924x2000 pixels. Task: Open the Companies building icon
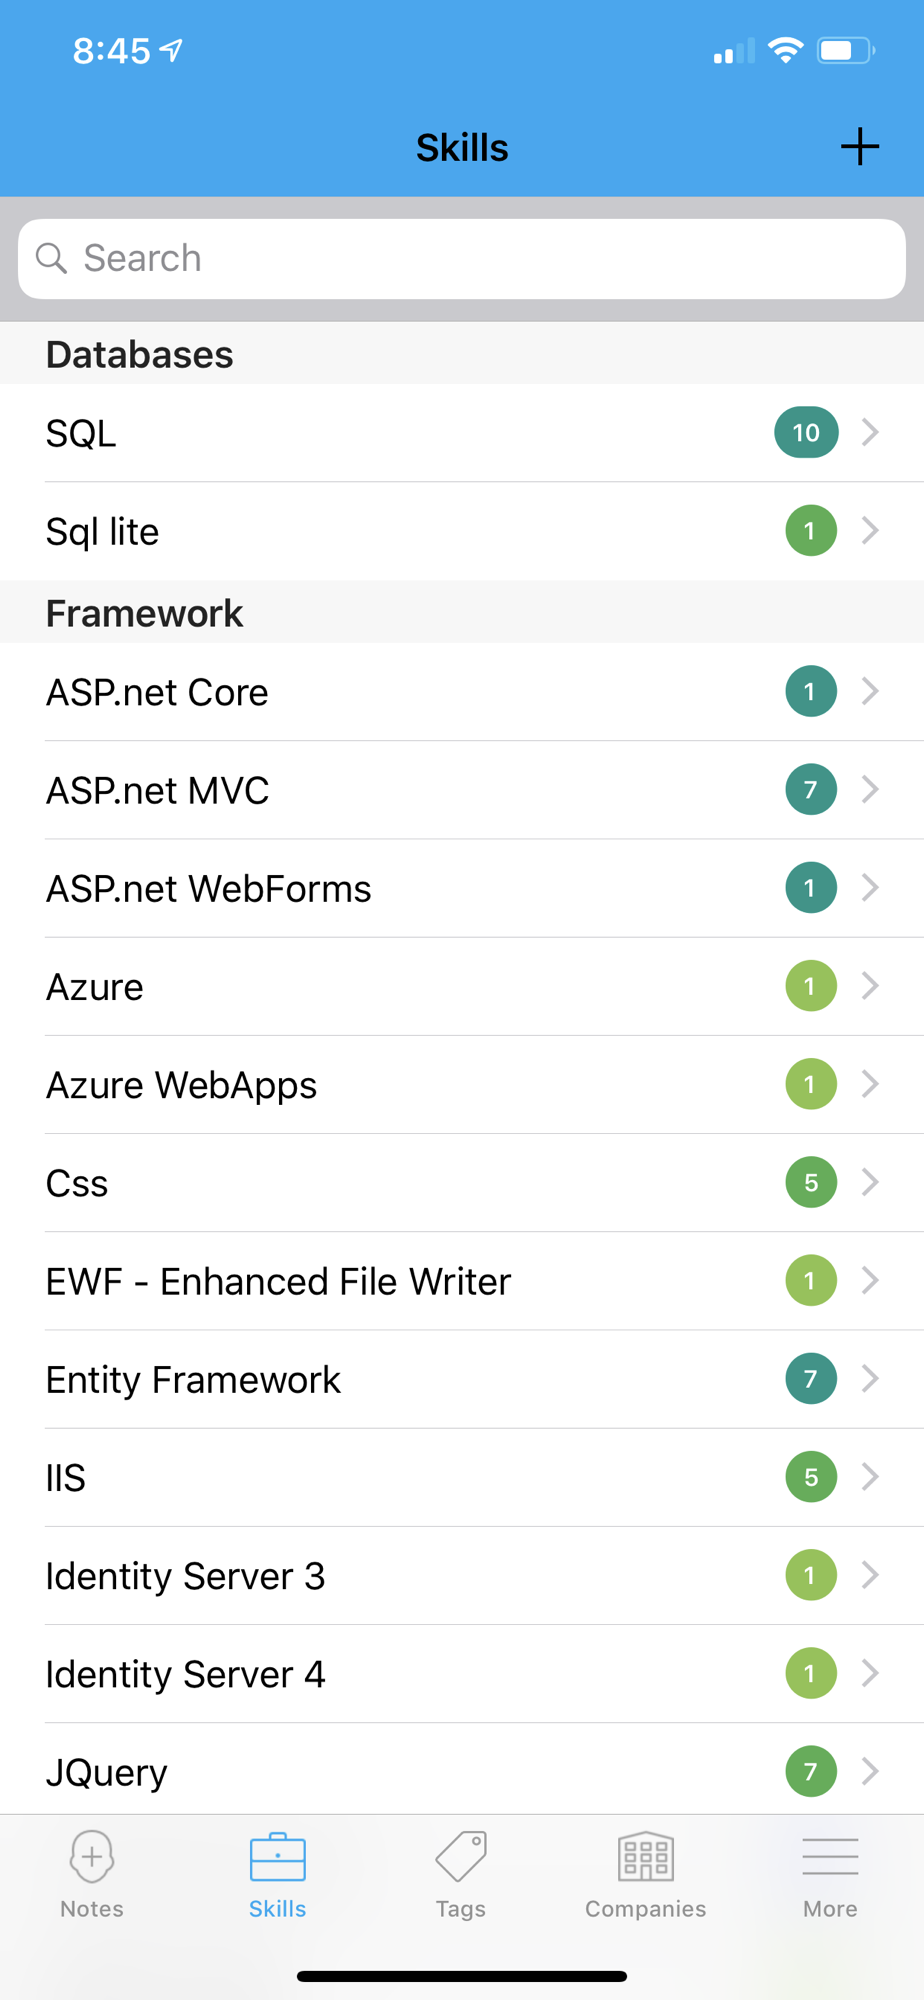[x=645, y=1858]
